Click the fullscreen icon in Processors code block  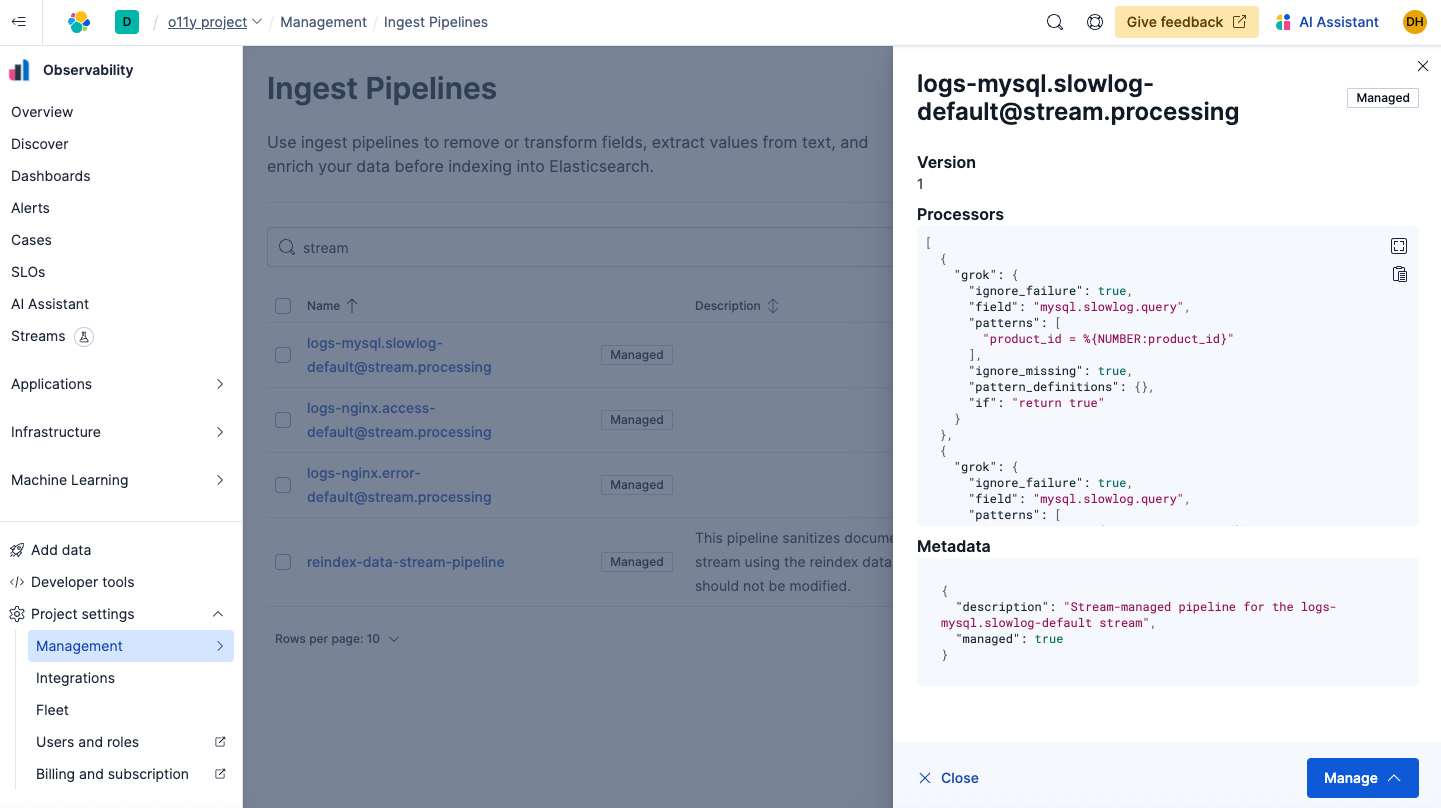point(1399,246)
